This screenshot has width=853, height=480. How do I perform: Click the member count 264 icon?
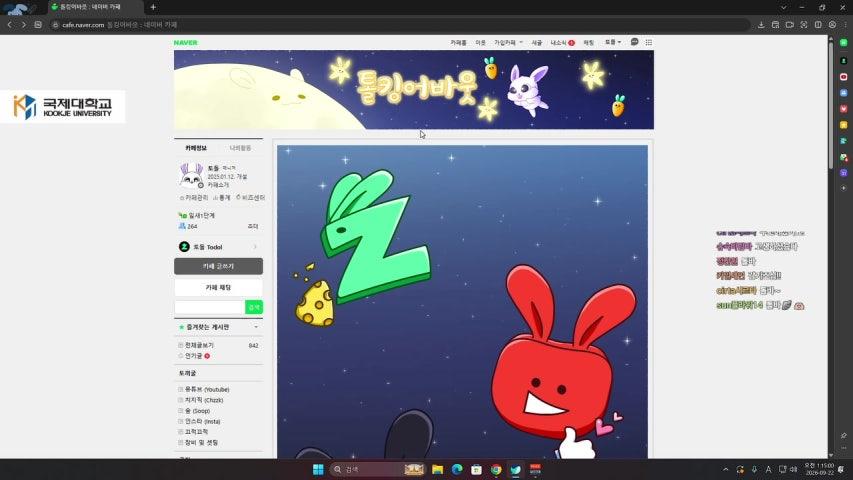point(182,226)
